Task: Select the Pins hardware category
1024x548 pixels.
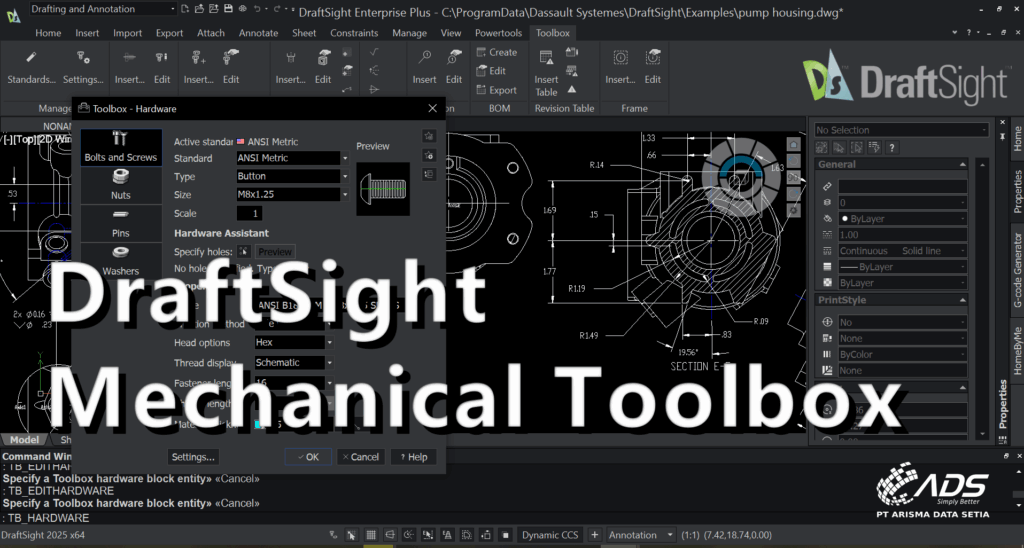Action: coord(121,223)
